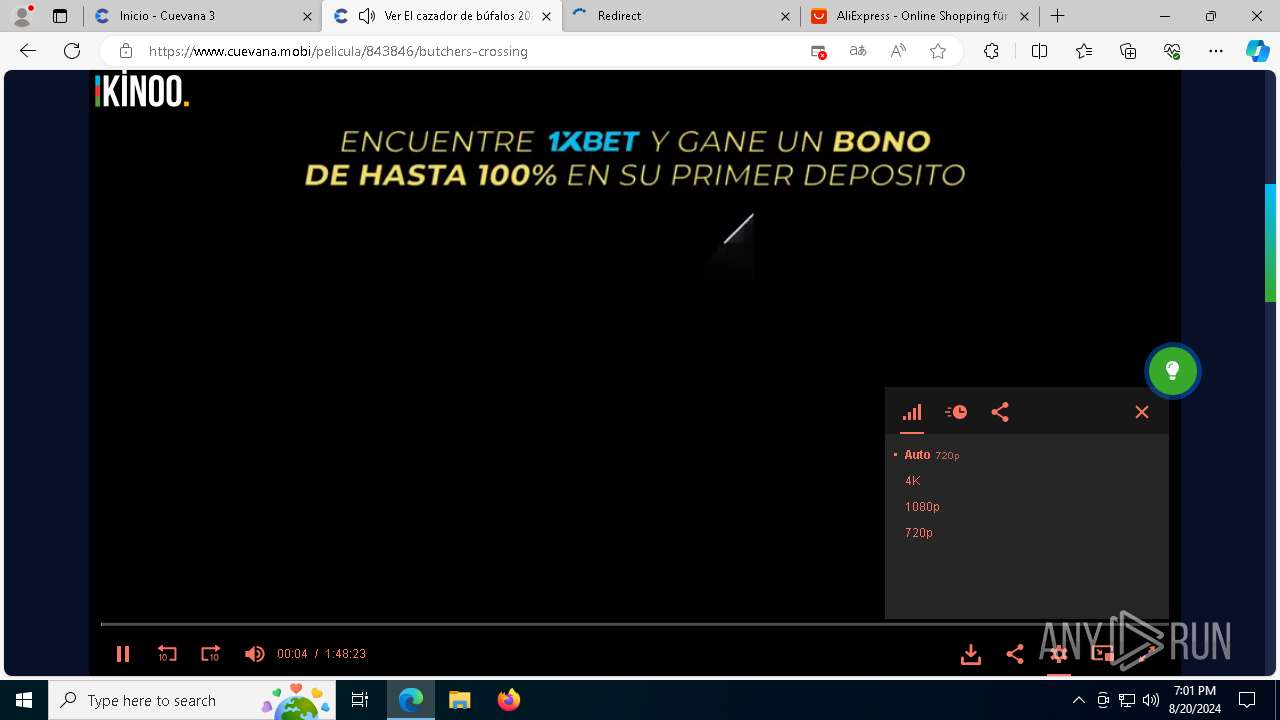
Task: Open the Windows Start menu
Action: [24, 700]
